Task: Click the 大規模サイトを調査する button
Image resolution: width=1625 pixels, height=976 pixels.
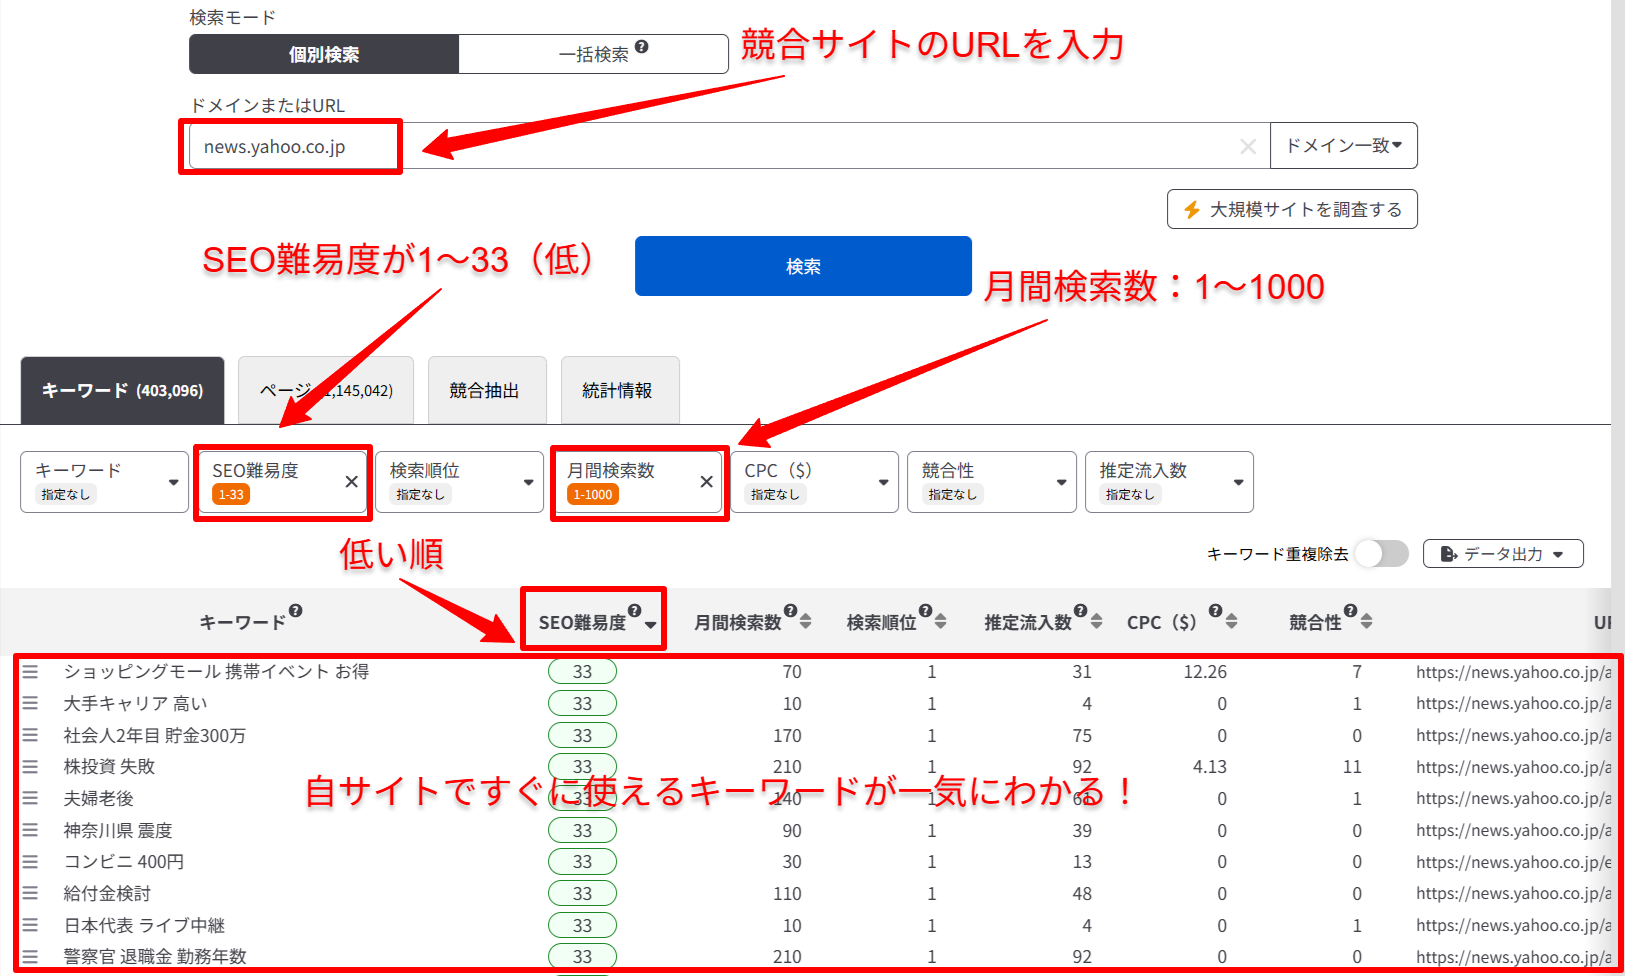Action: (x=1292, y=209)
